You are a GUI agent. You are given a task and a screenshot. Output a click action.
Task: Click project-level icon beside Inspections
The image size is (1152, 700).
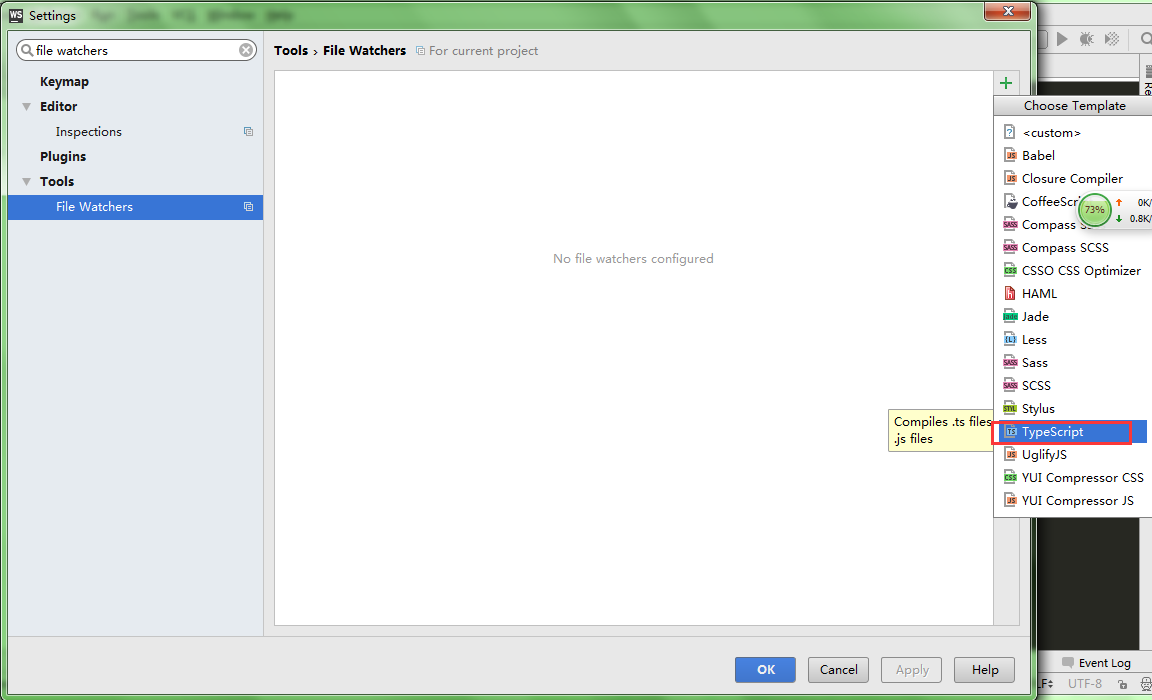pyautogui.click(x=248, y=131)
